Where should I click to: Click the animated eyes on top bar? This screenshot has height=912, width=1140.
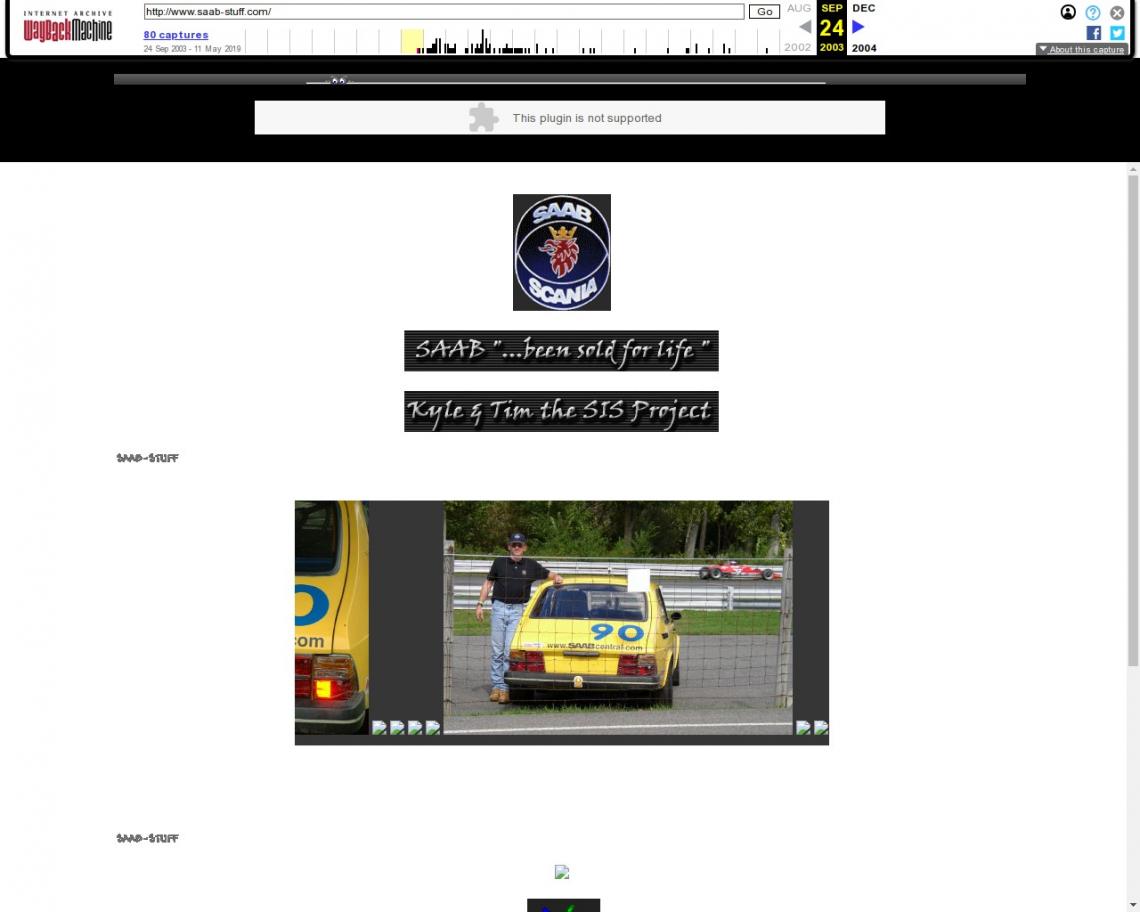click(x=338, y=81)
